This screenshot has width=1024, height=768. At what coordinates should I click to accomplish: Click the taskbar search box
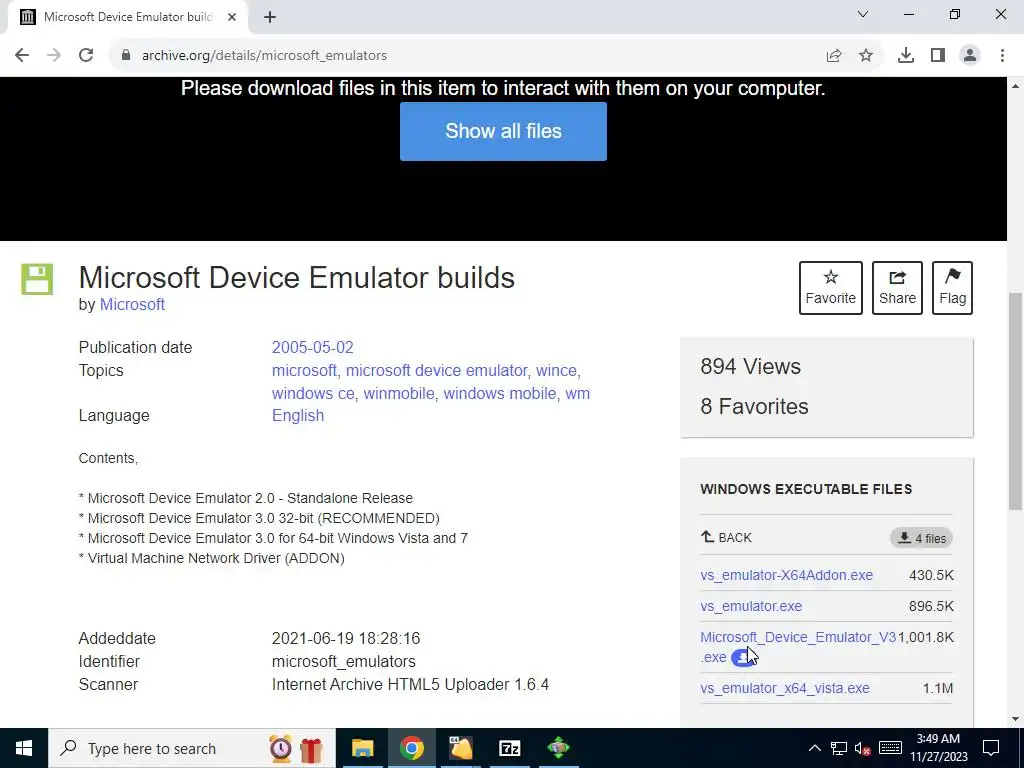(x=191, y=748)
